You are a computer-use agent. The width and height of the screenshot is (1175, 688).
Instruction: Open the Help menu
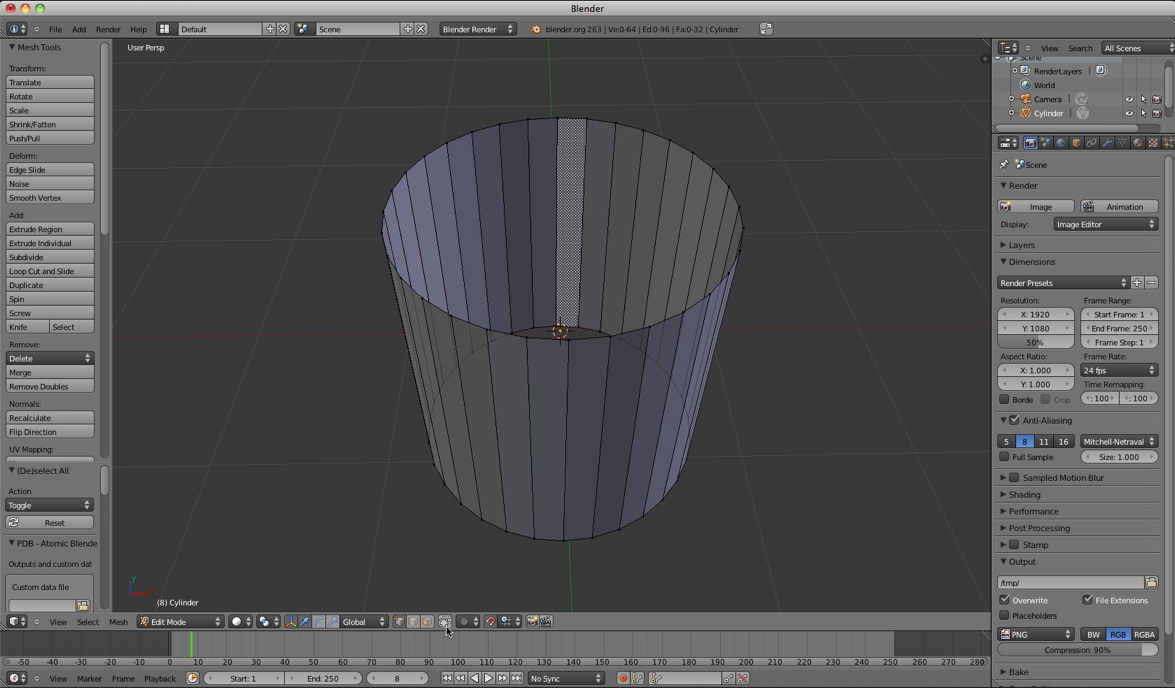click(138, 29)
